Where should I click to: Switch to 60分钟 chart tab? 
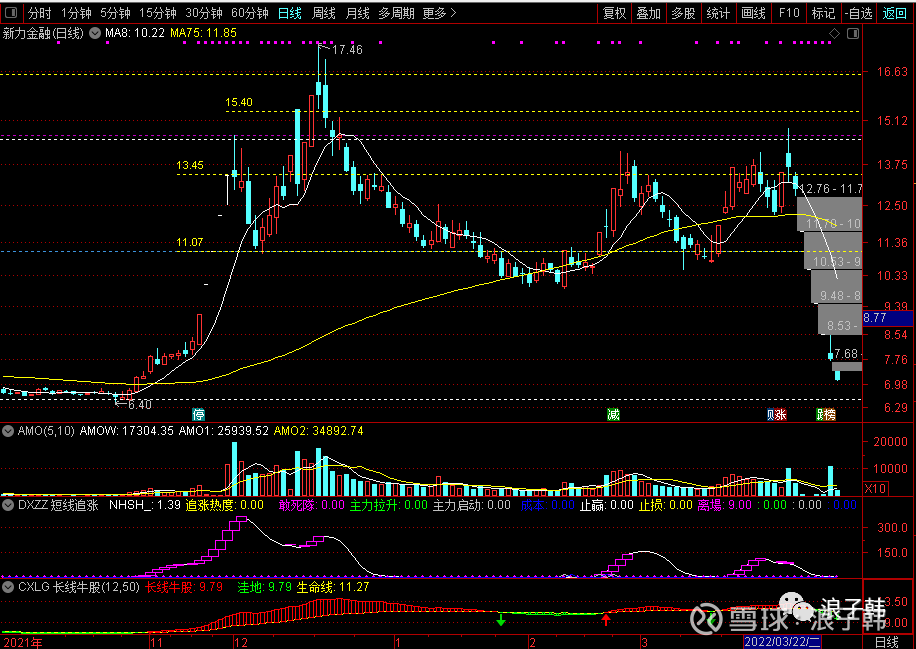[x=249, y=13]
